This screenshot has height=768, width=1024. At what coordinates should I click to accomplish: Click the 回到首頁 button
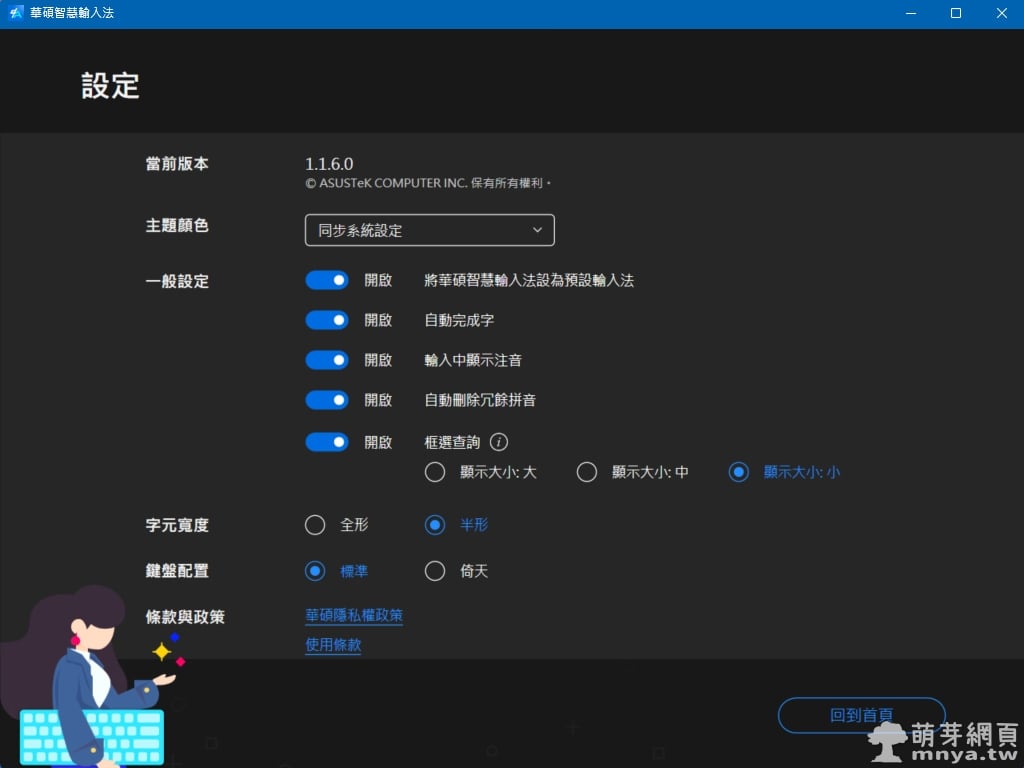861,715
